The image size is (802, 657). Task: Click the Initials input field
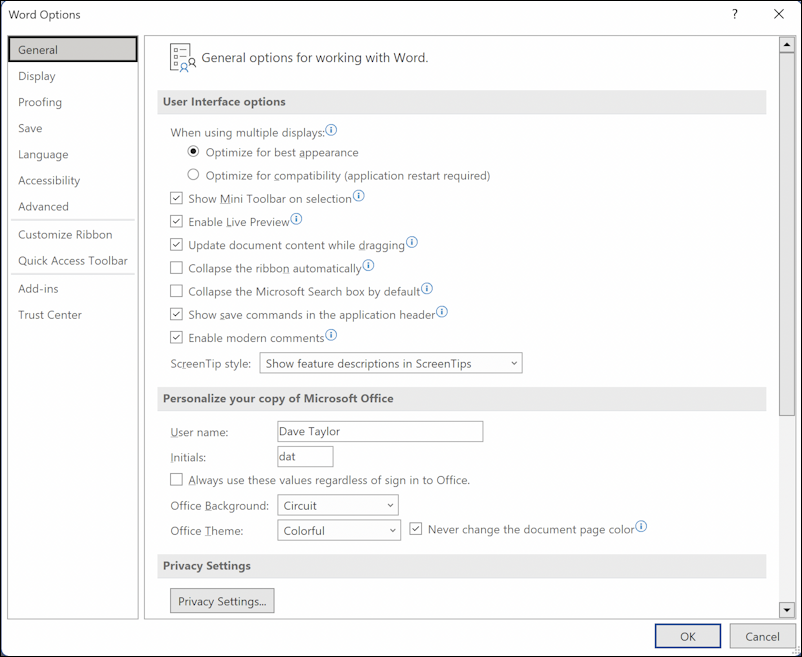click(x=305, y=456)
